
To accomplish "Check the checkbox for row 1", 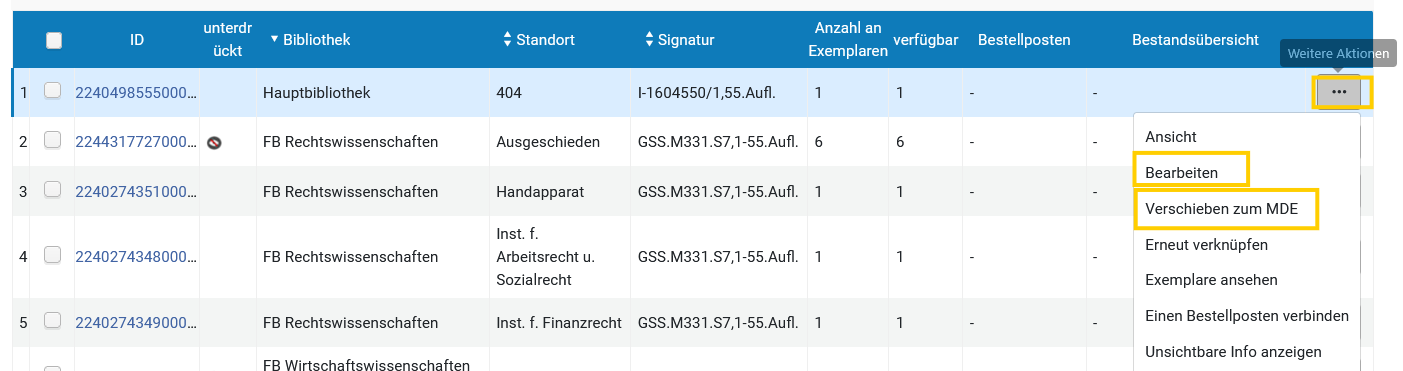I will click(52, 91).
